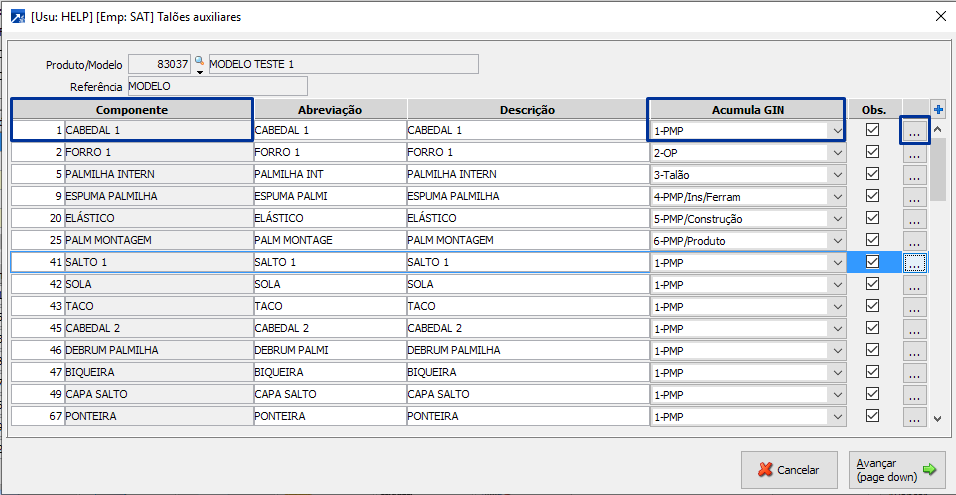
Task: Click the Acumula GIN column header
Action: [x=747, y=109]
